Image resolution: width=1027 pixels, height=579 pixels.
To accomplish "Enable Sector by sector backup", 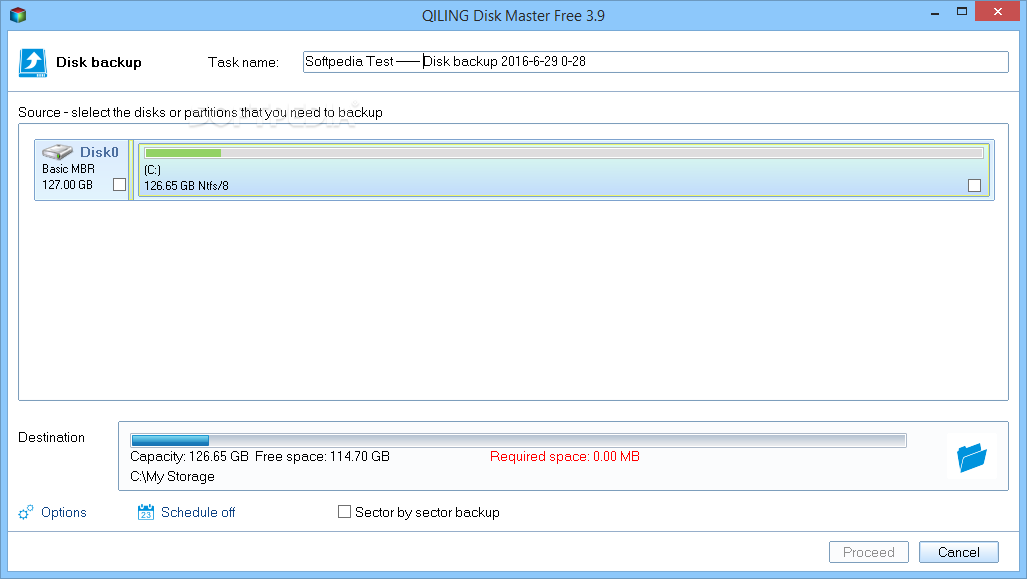I will click(344, 512).
